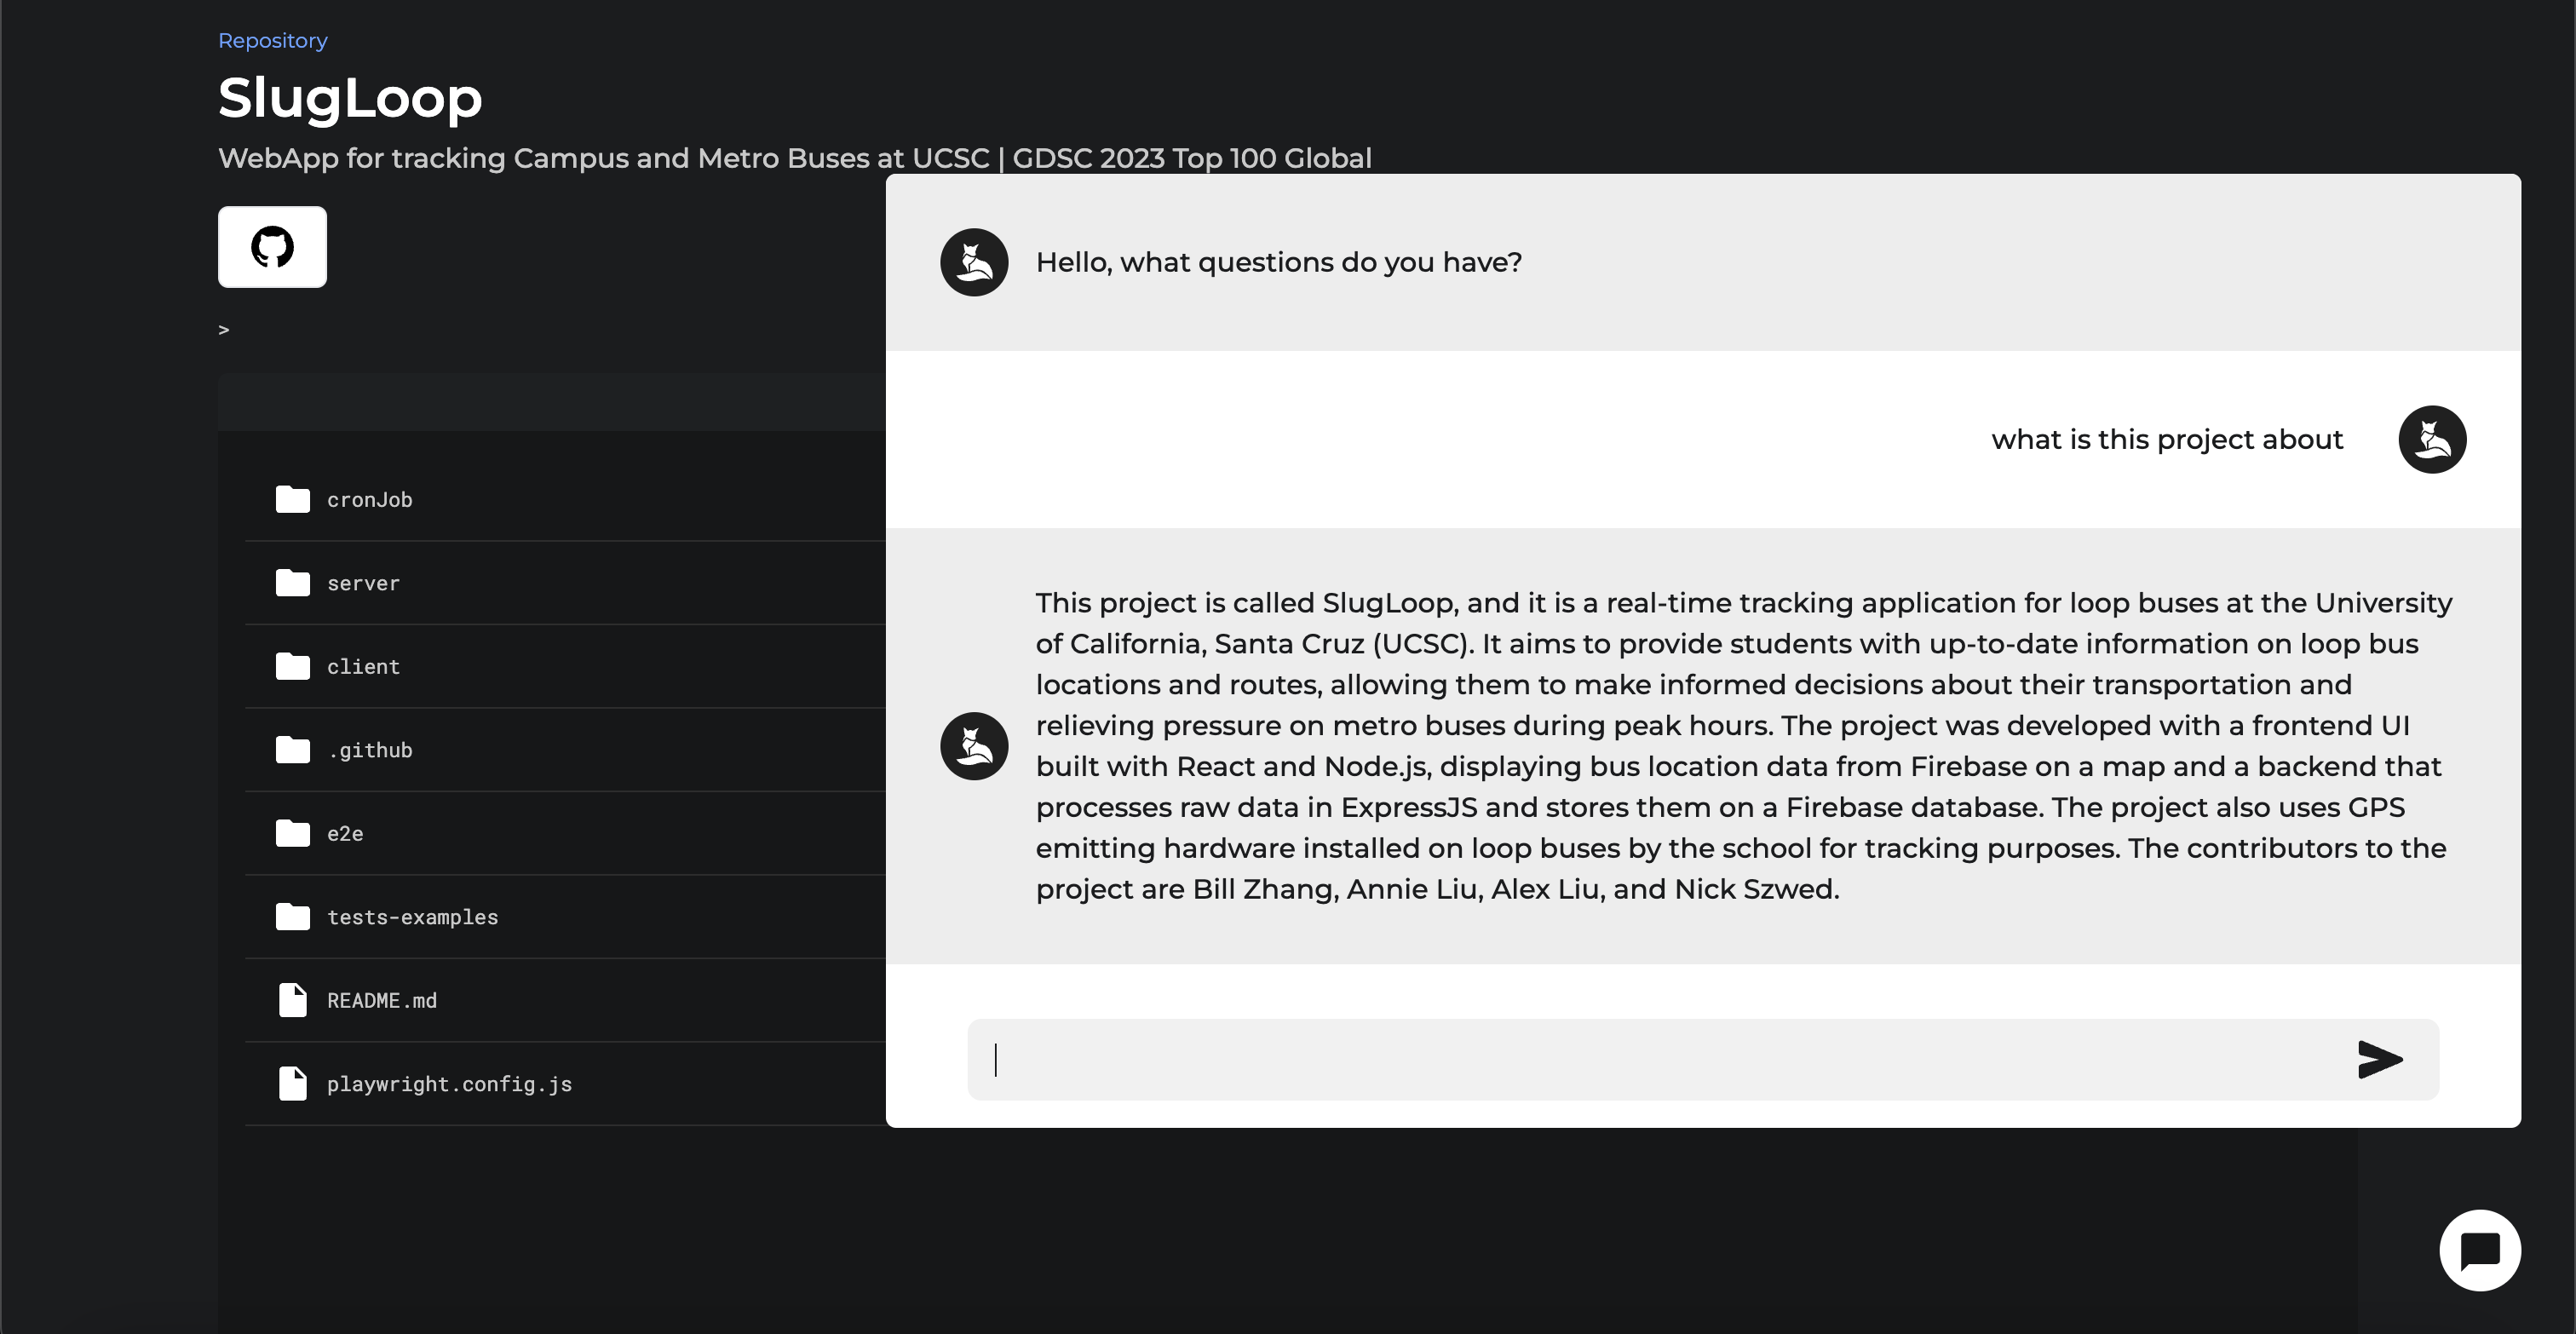Toggle the chat bubble launcher icon
The height and width of the screenshot is (1334, 2576).
(2480, 1250)
